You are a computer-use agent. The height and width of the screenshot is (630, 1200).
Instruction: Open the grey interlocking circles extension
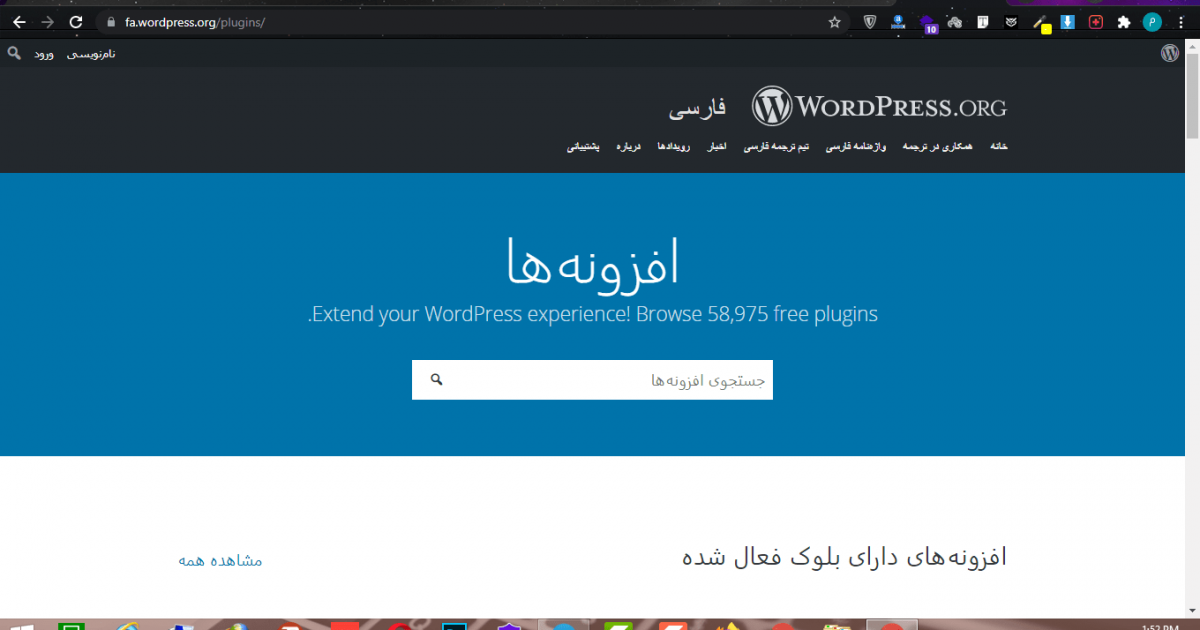[955, 22]
